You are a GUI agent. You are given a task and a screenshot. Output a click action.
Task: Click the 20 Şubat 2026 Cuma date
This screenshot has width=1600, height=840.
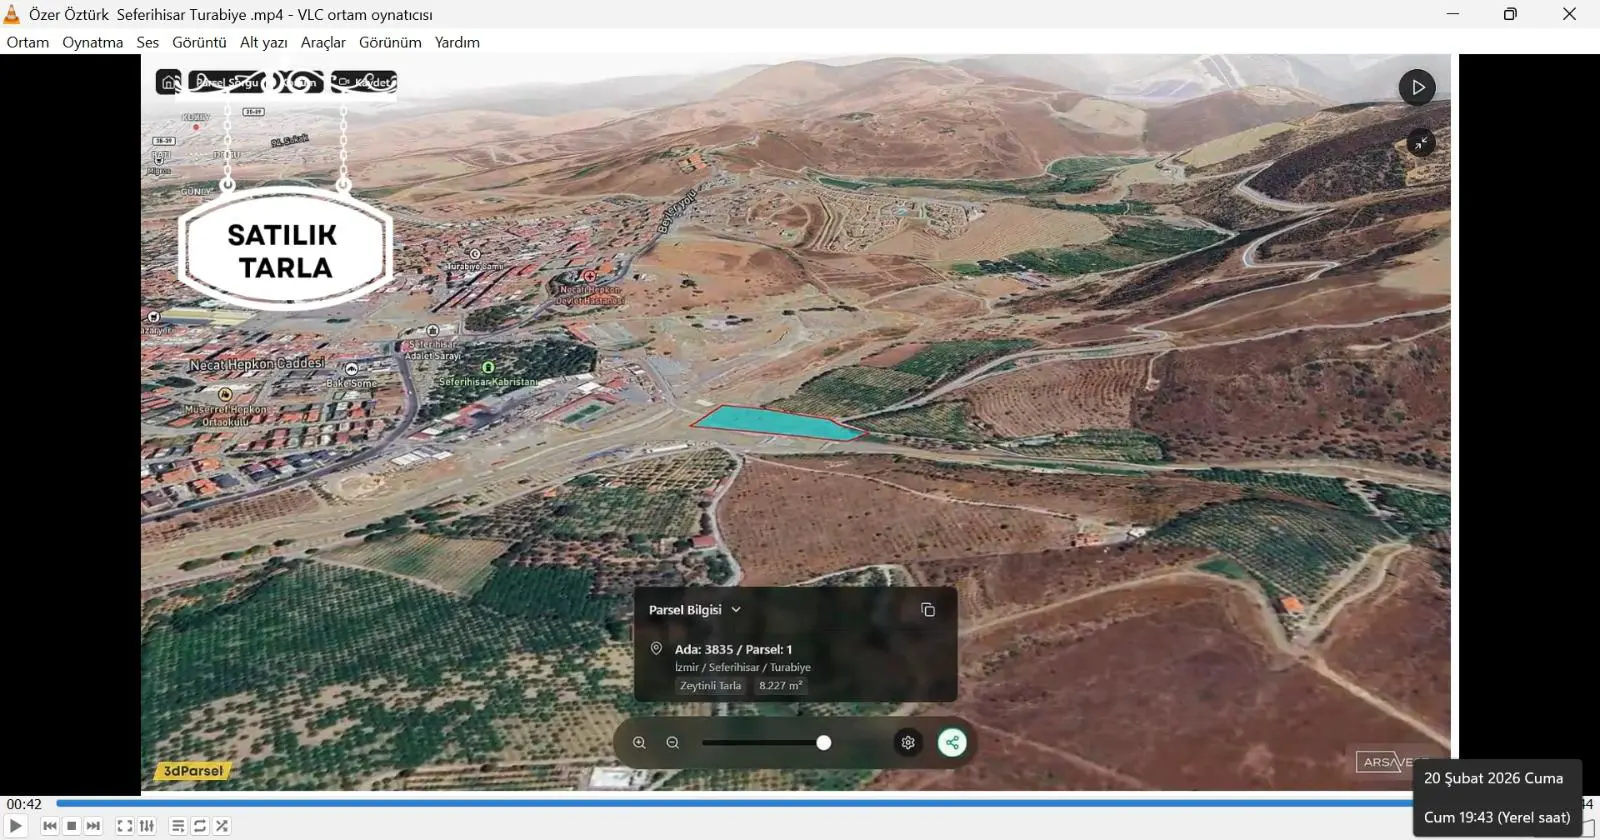pos(1493,778)
